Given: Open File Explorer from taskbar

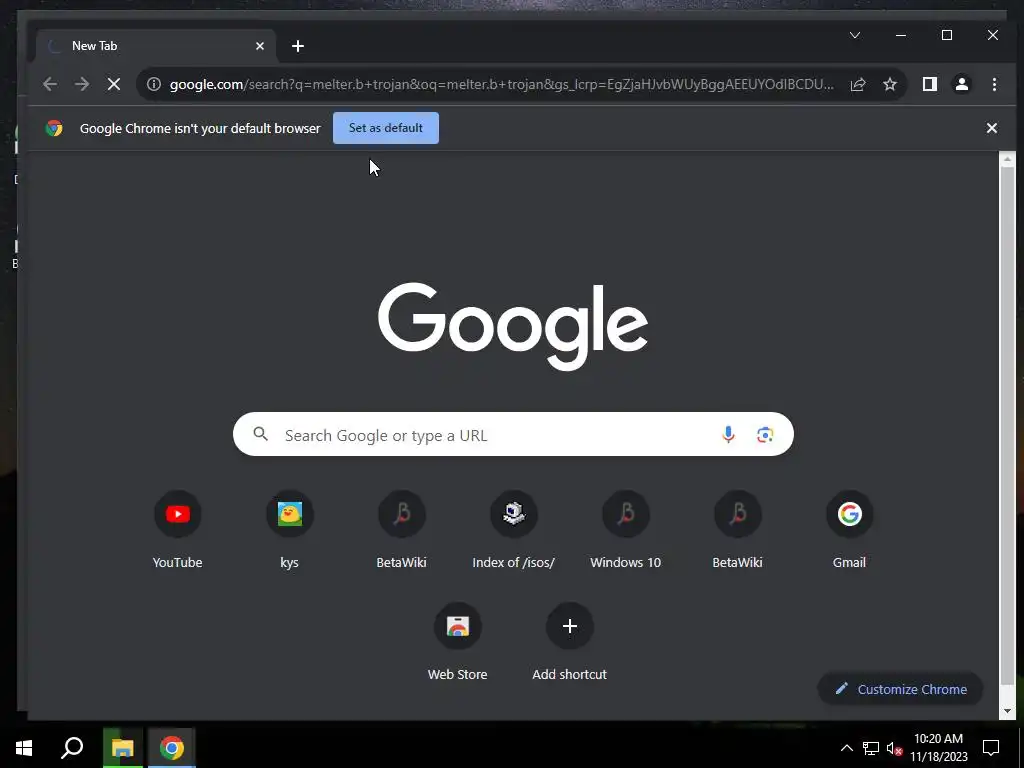Looking at the screenshot, I should tap(122, 748).
